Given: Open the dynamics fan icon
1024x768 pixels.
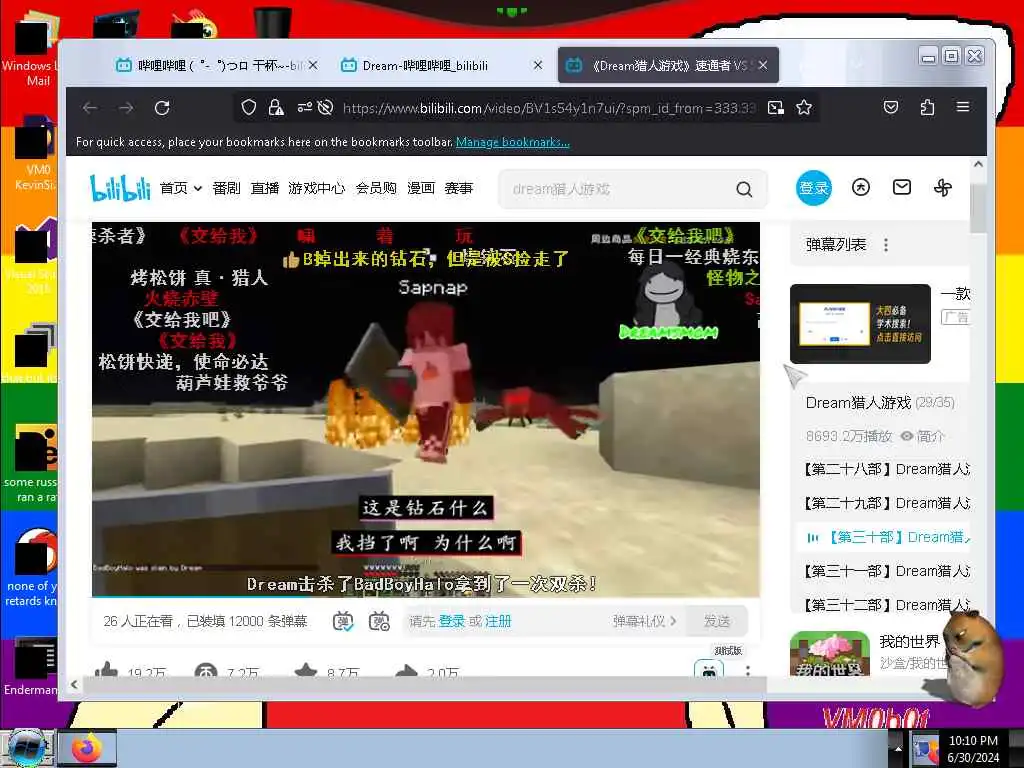Looking at the screenshot, I should coord(942,188).
